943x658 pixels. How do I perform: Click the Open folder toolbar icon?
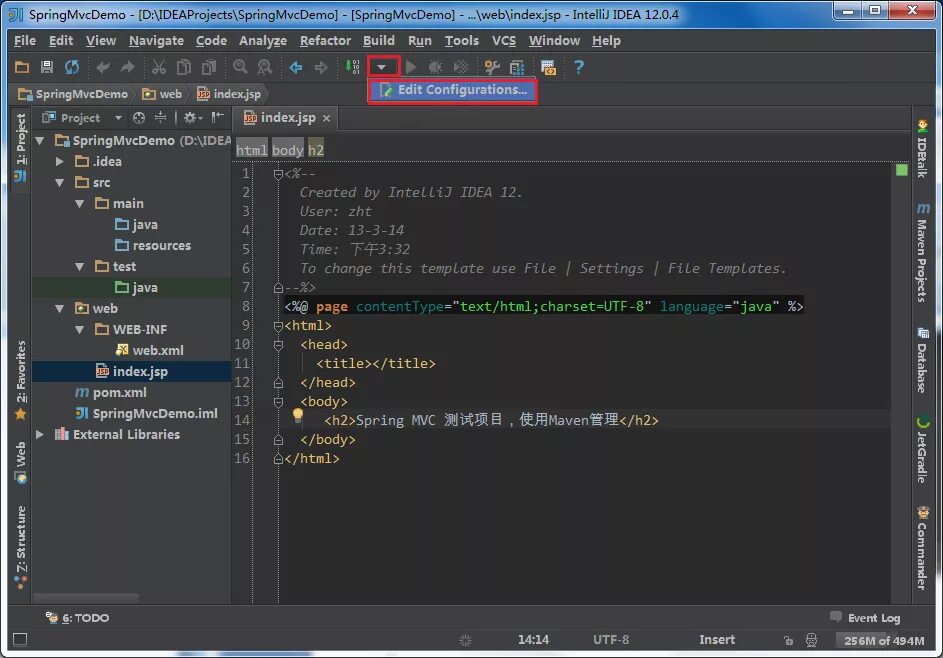(22, 67)
